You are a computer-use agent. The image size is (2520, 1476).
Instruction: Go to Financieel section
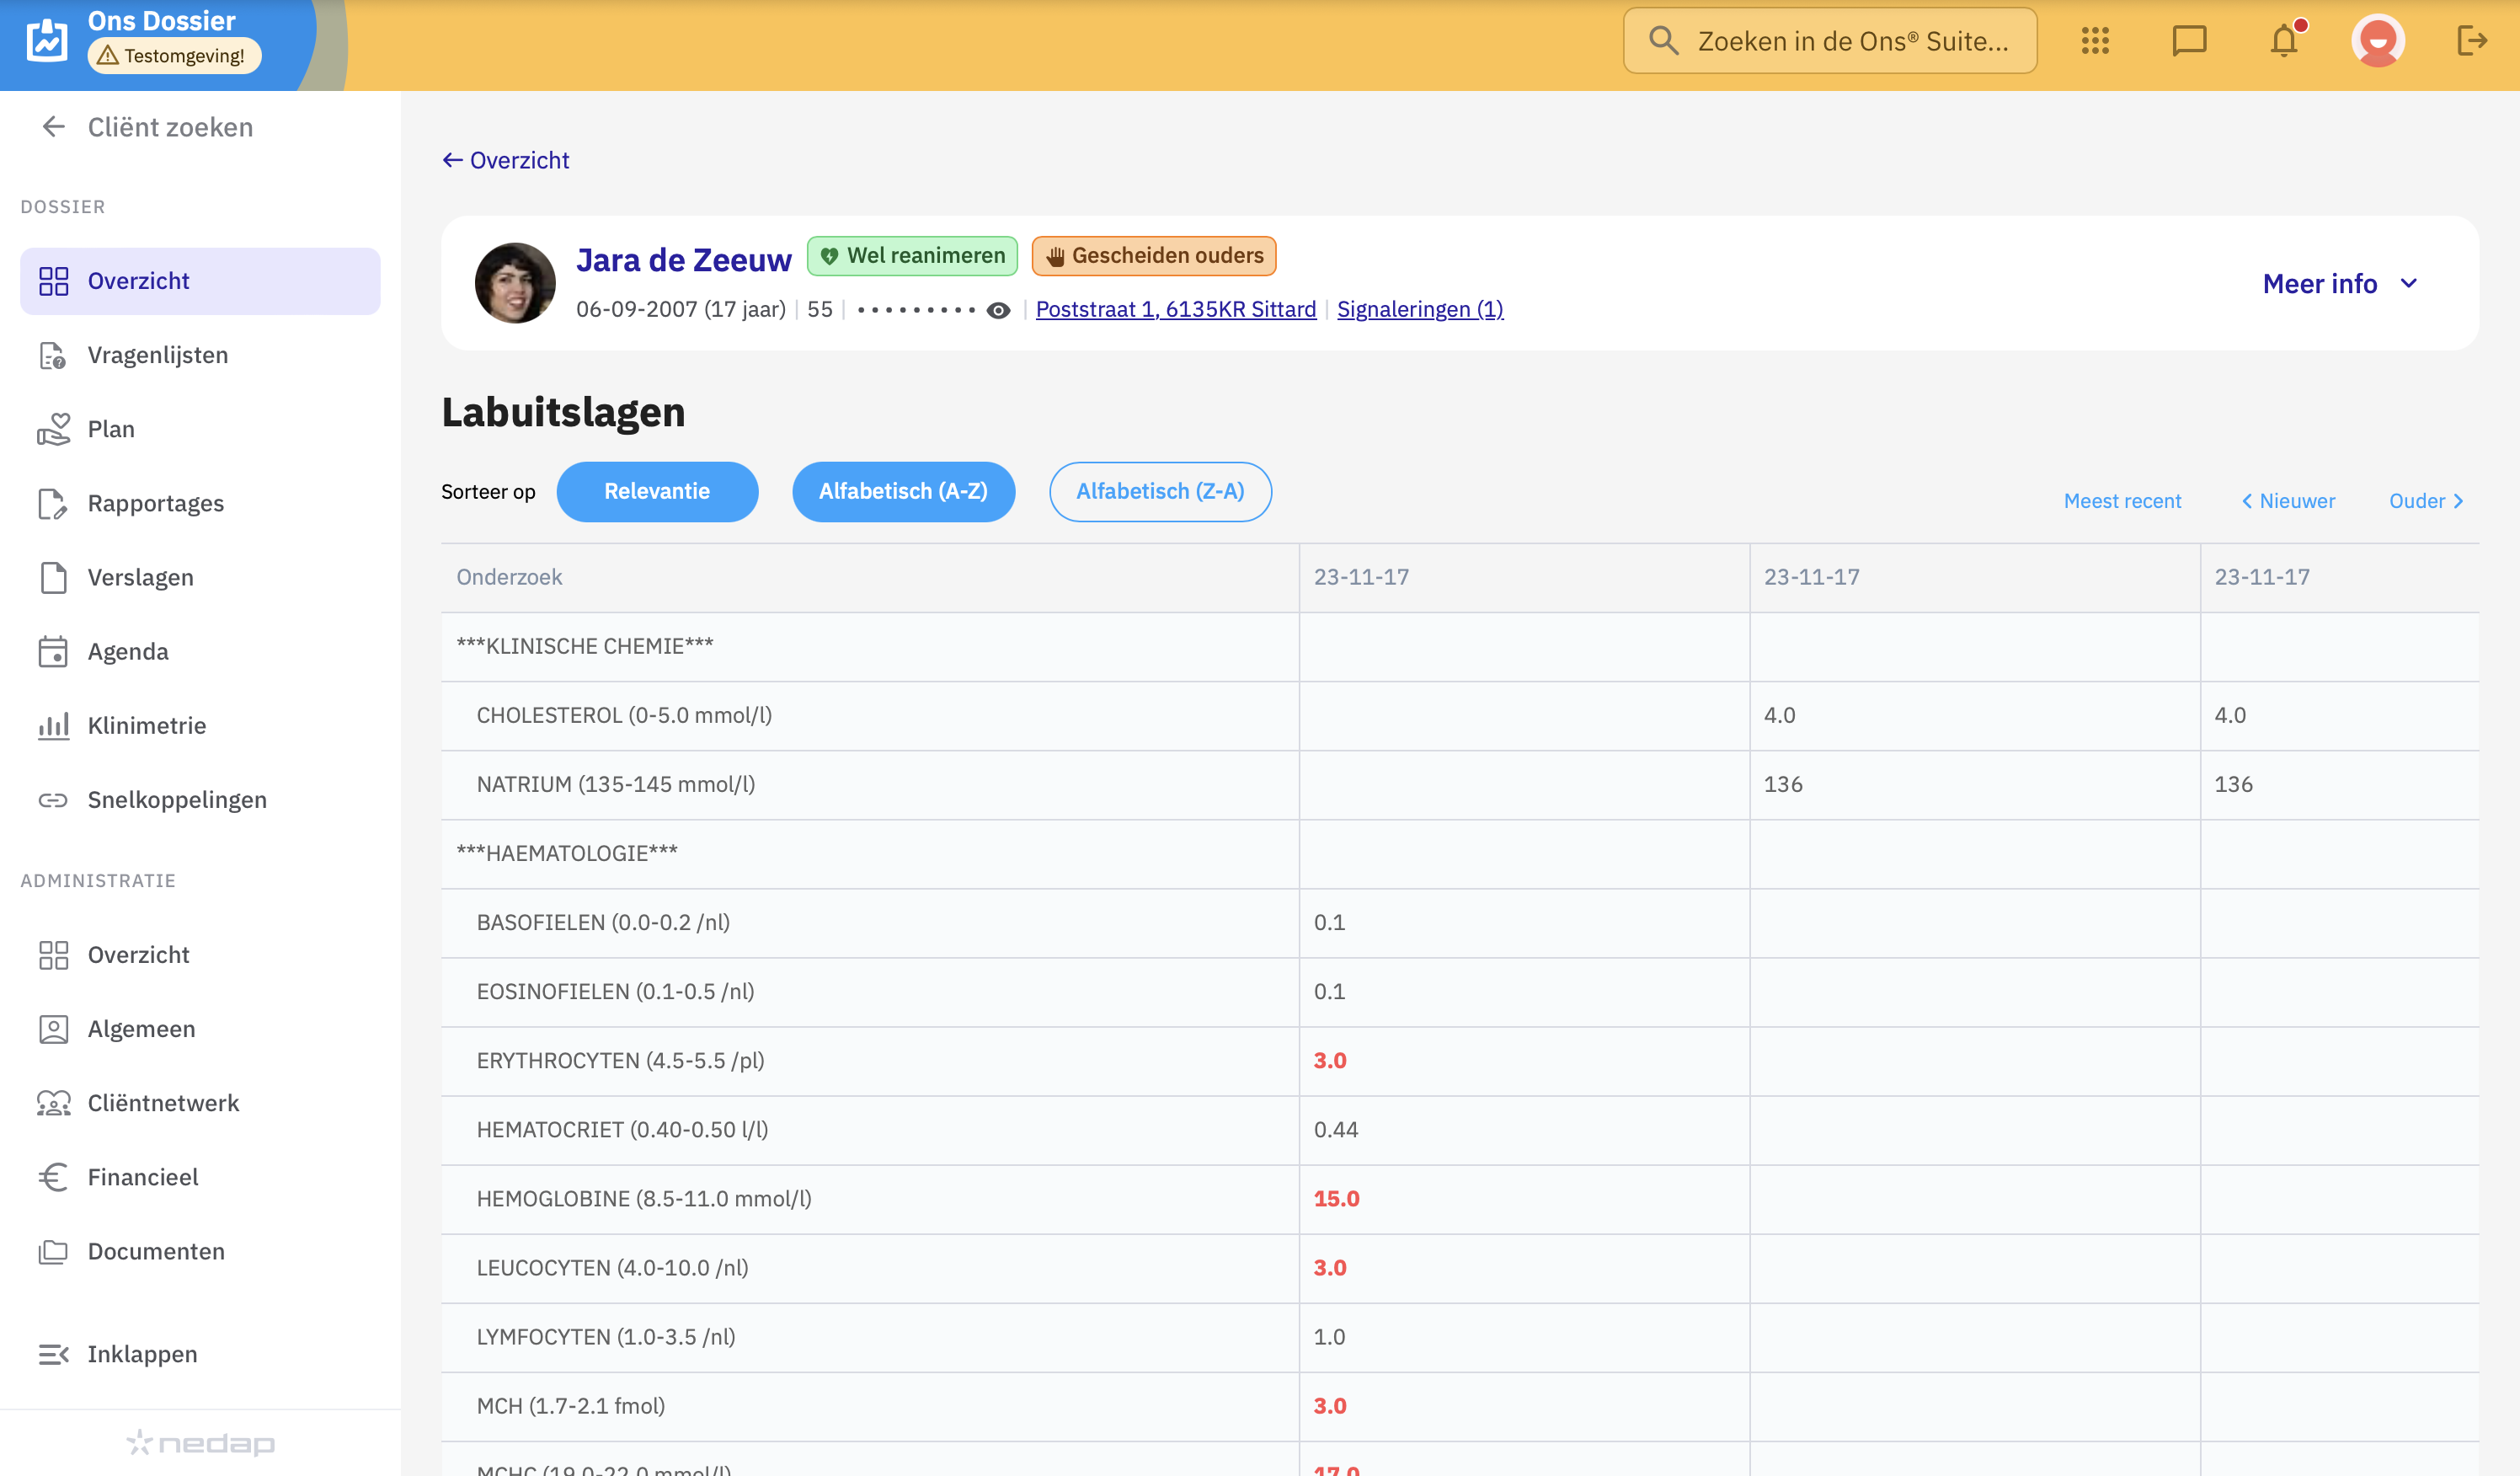tap(143, 1176)
